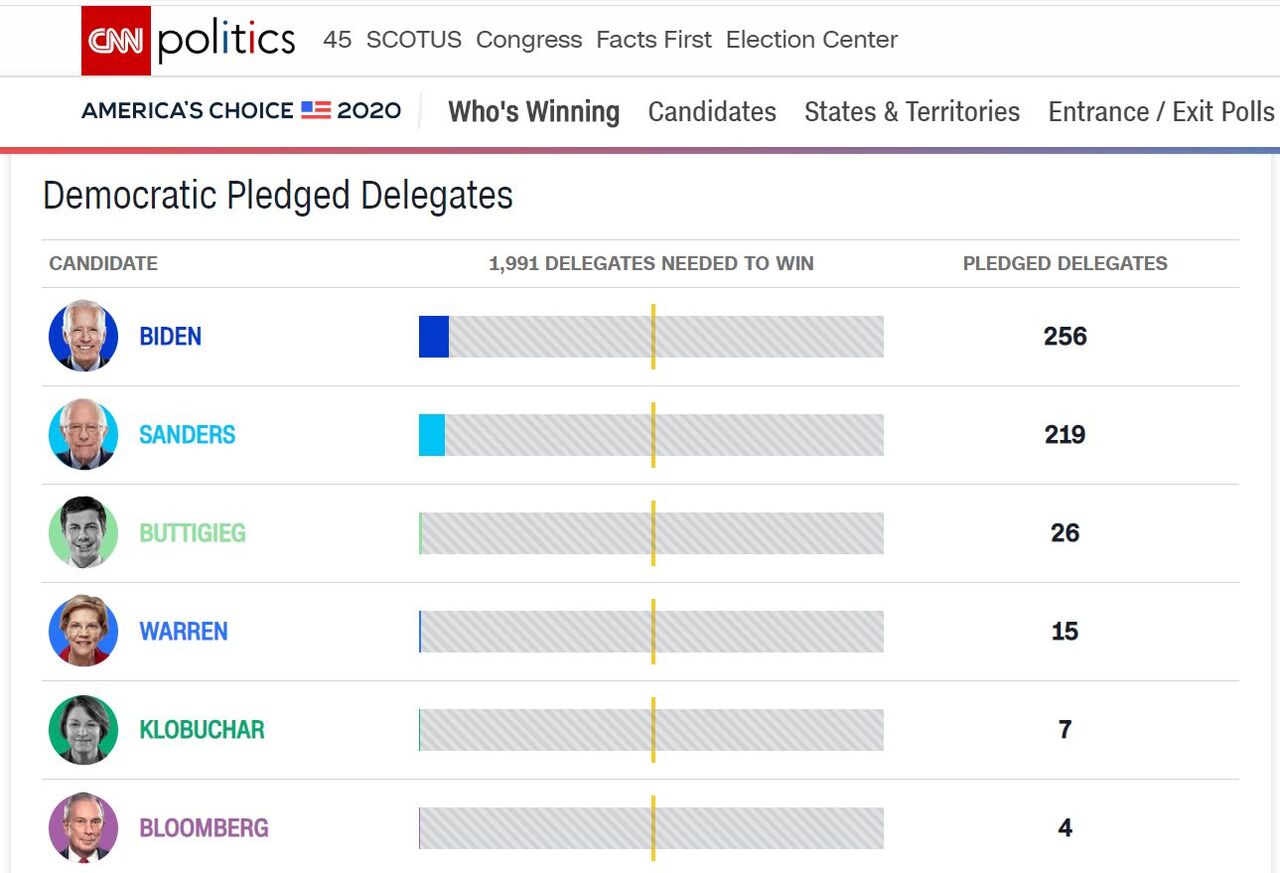The width and height of the screenshot is (1280, 873).
Task: Click the BIDEN candidate name link
Action: [x=170, y=336]
